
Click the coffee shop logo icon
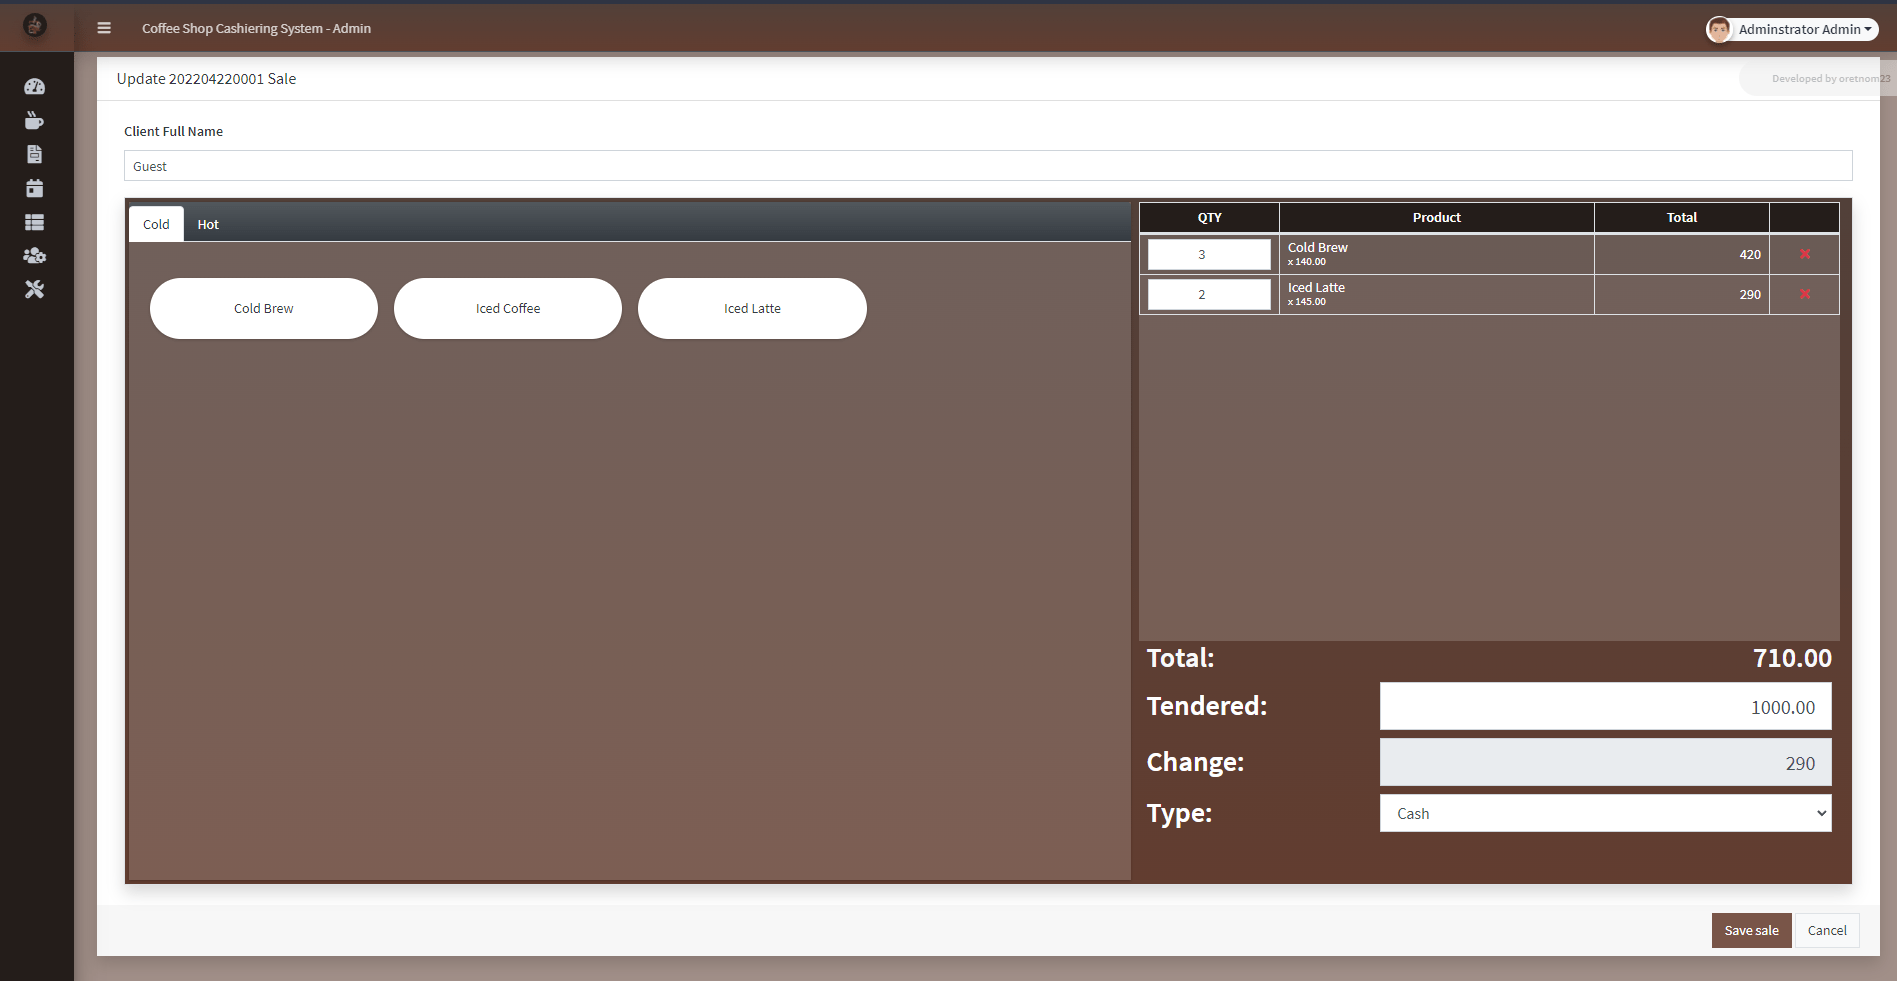tap(35, 25)
